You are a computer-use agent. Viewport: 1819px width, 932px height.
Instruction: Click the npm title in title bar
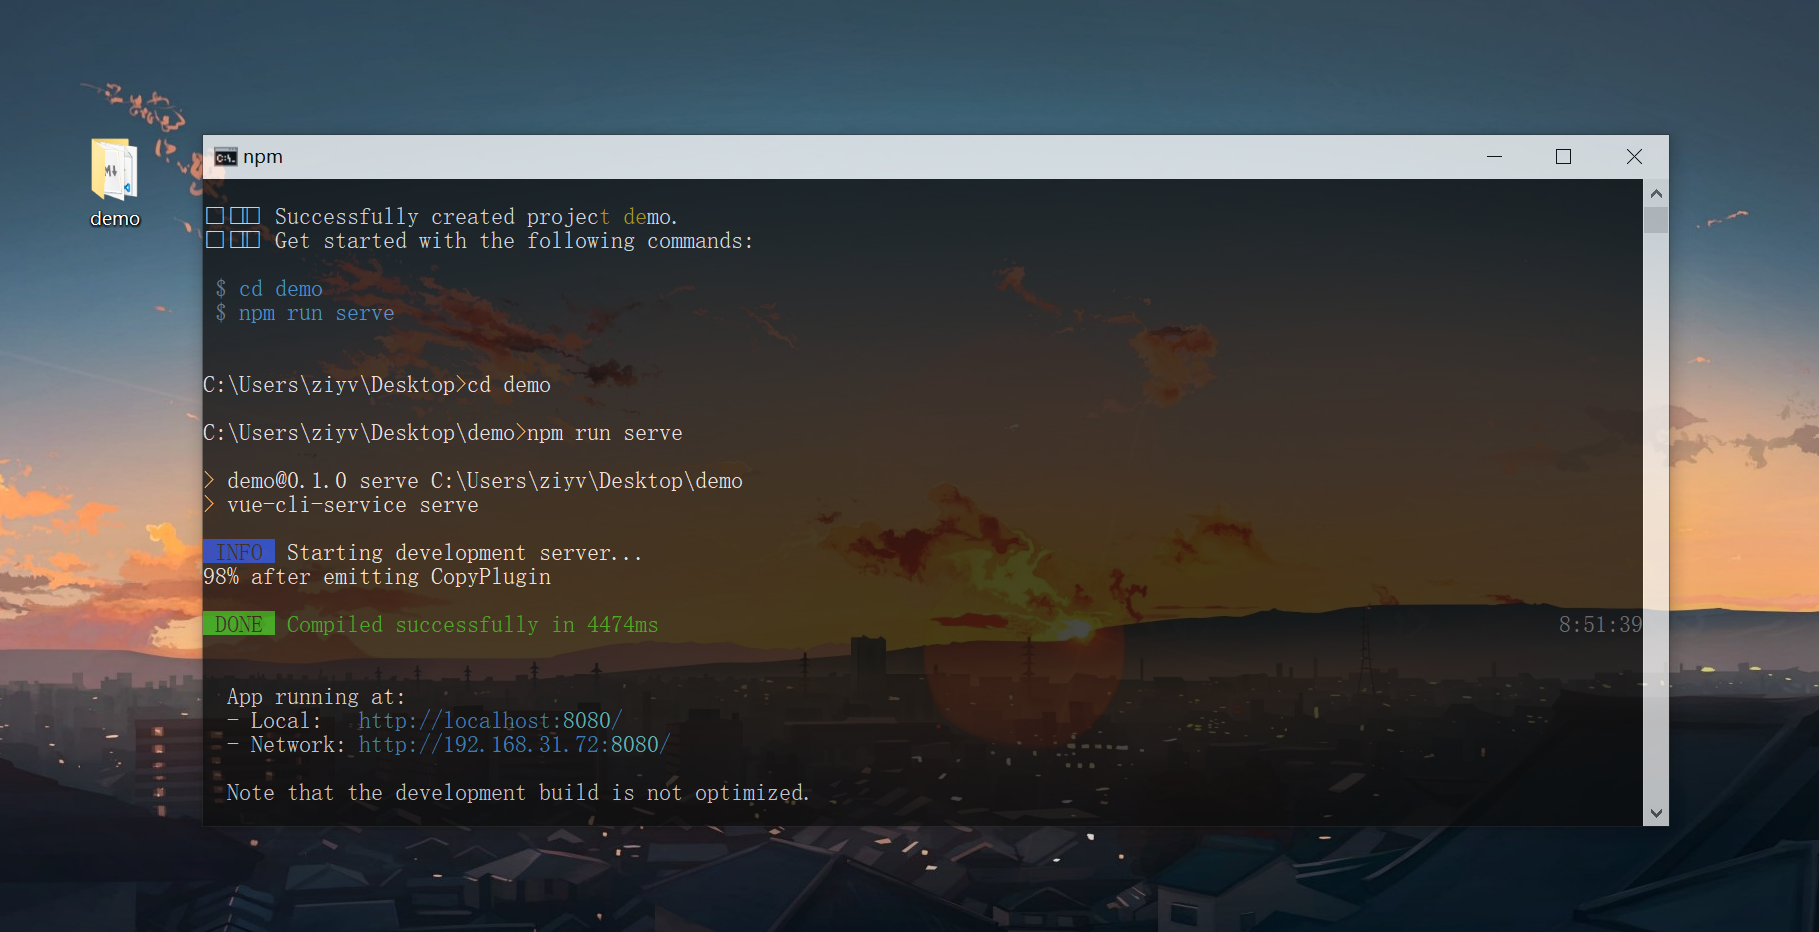(x=263, y=157)
